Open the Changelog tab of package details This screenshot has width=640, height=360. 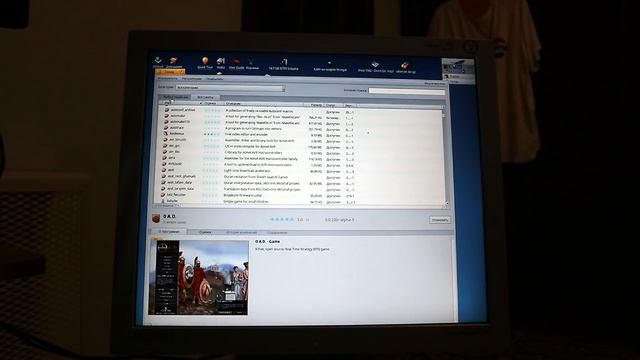coord(241,233)
